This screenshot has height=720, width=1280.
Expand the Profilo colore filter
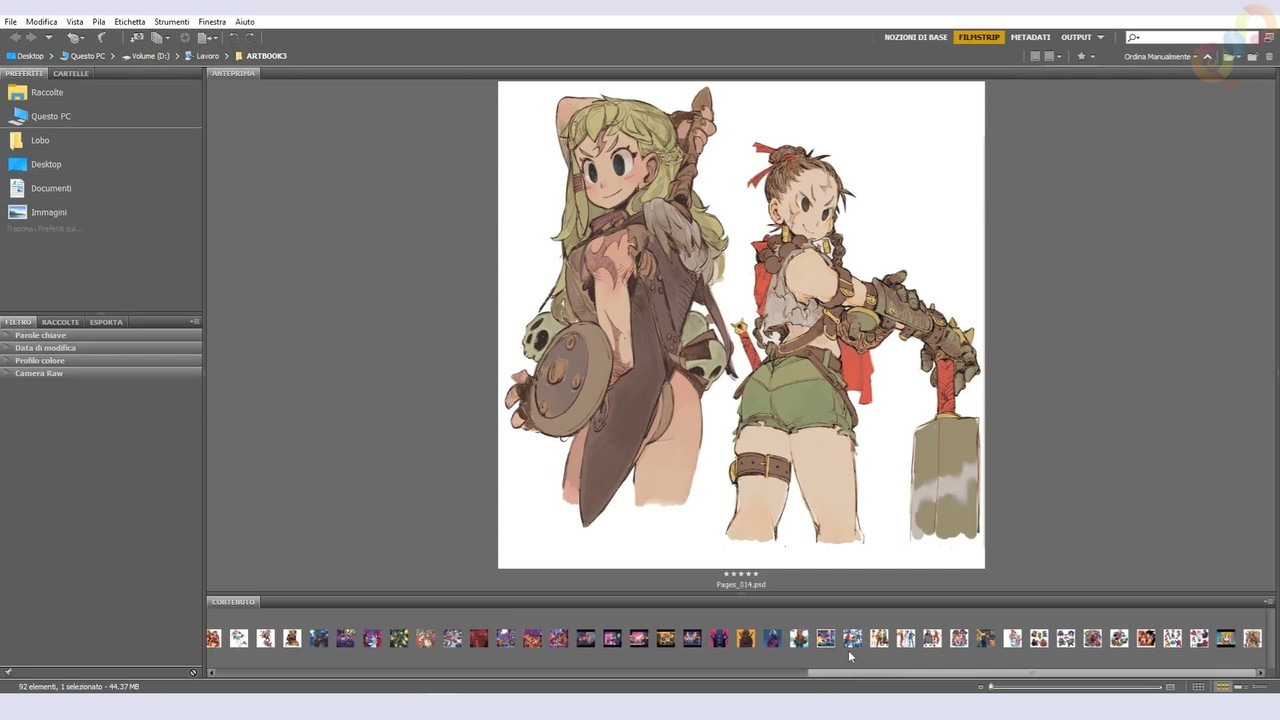(x=101, y=360)
